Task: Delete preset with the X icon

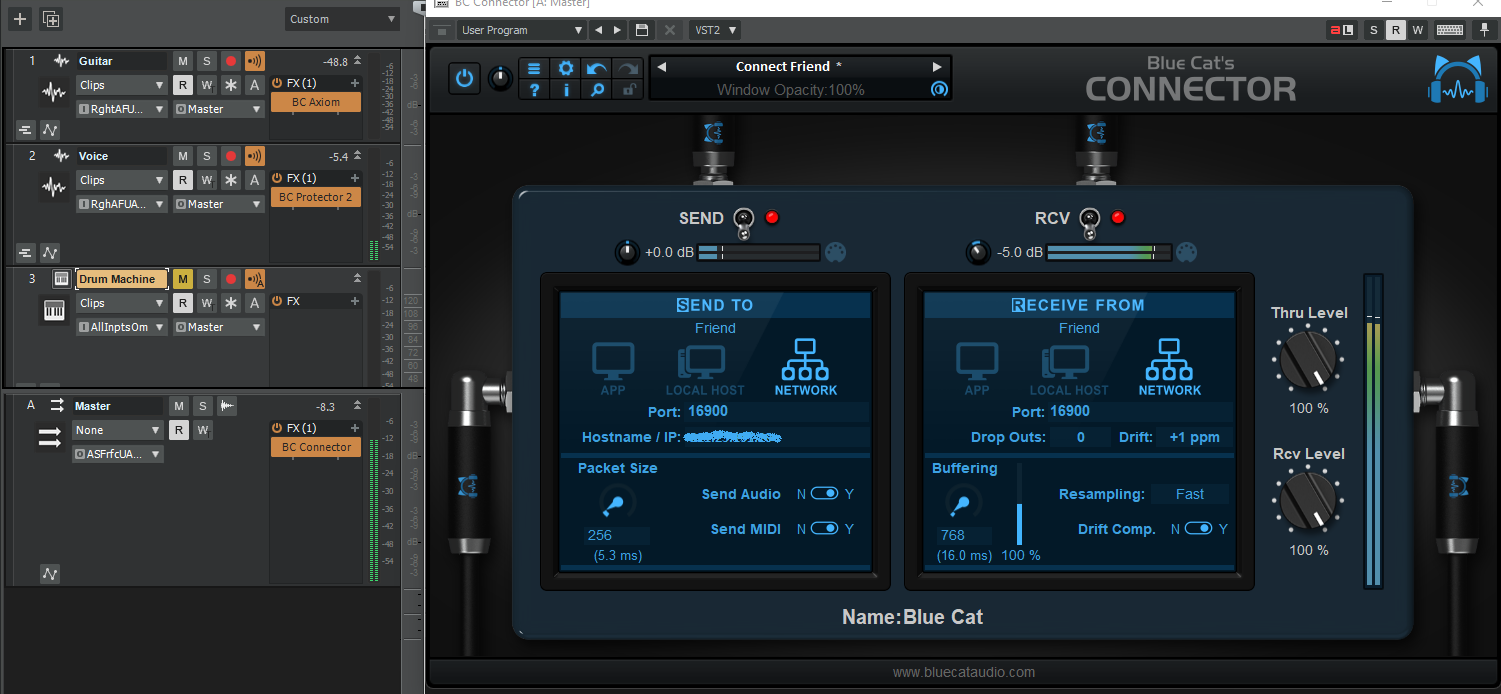Action: [670, 30]
